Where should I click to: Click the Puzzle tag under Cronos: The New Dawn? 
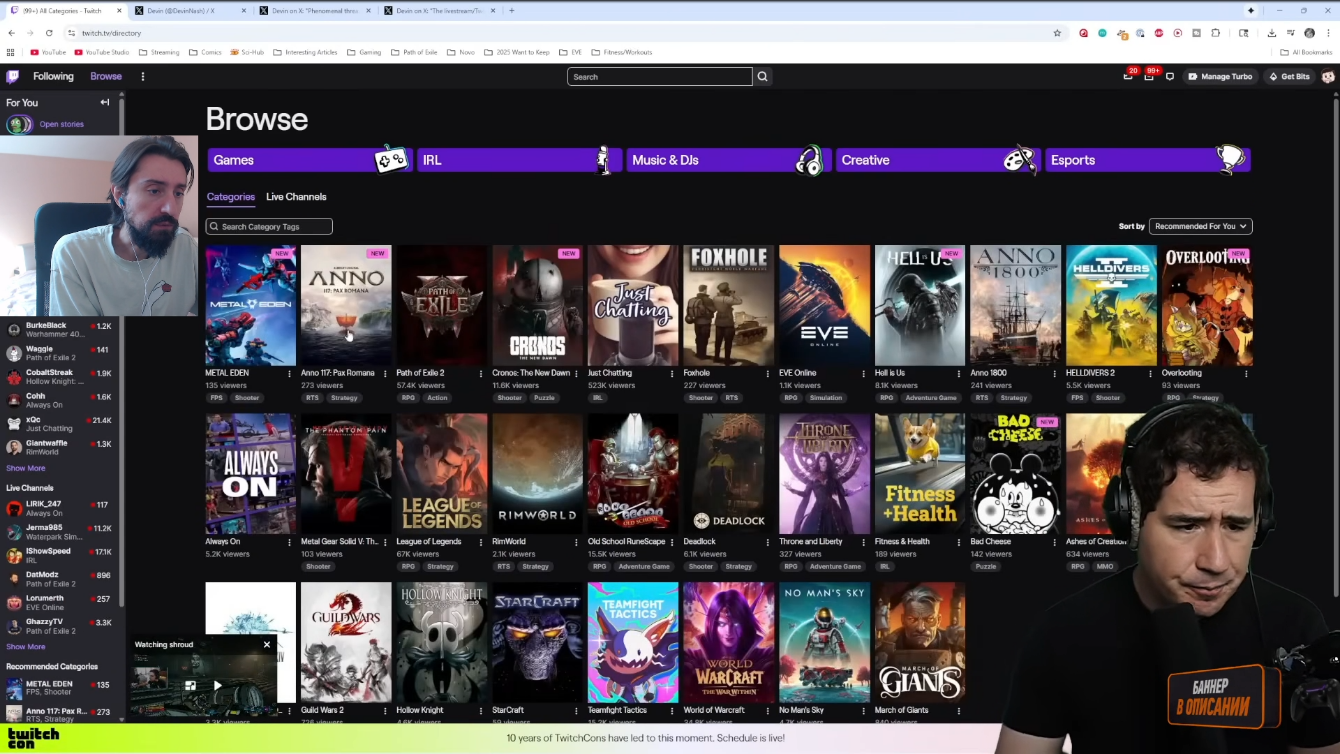544,398
